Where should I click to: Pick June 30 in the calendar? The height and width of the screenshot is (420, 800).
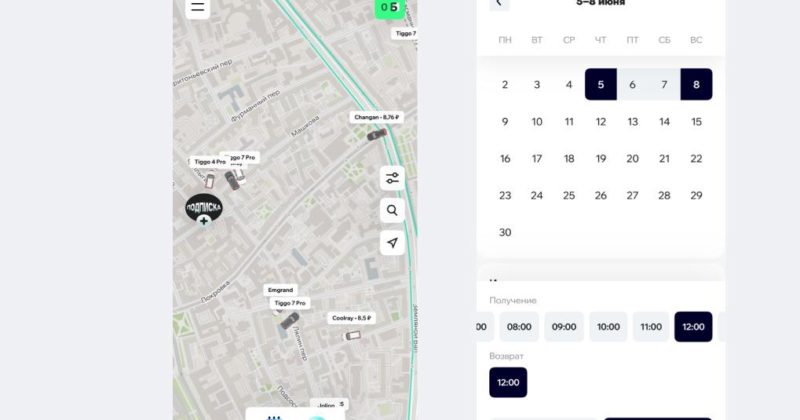505,233
